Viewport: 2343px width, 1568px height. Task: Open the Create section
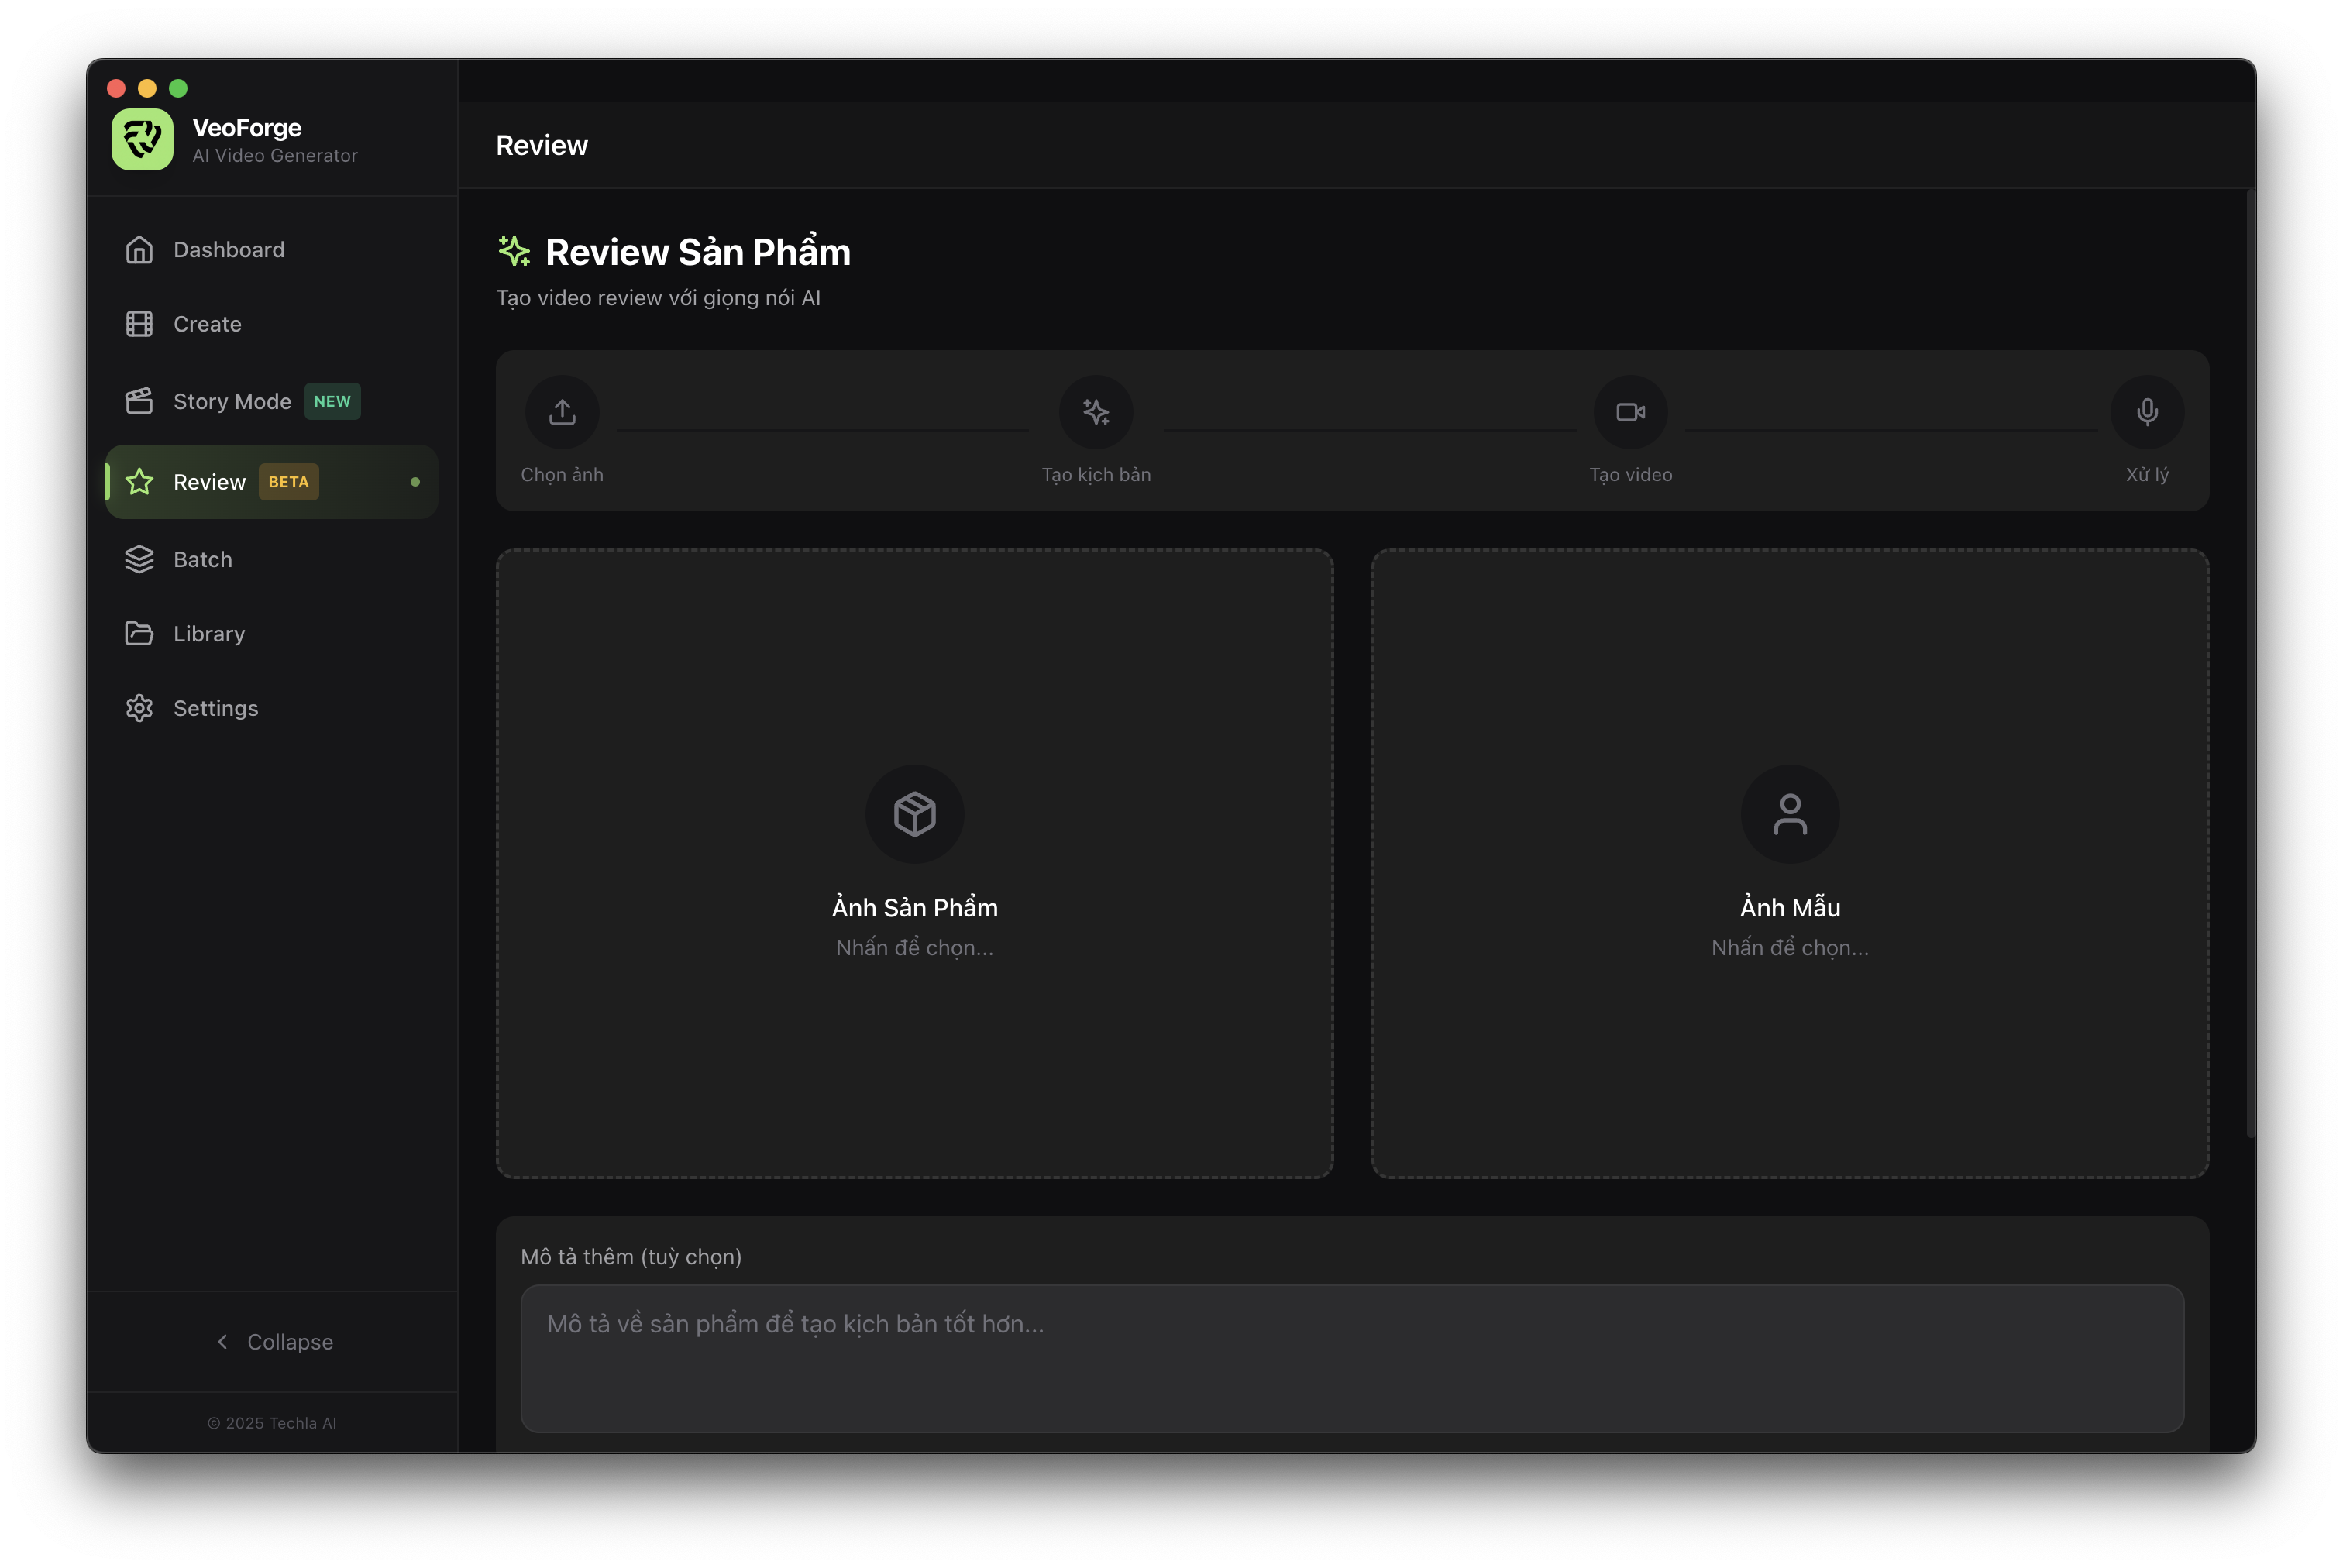pos(206,323)
